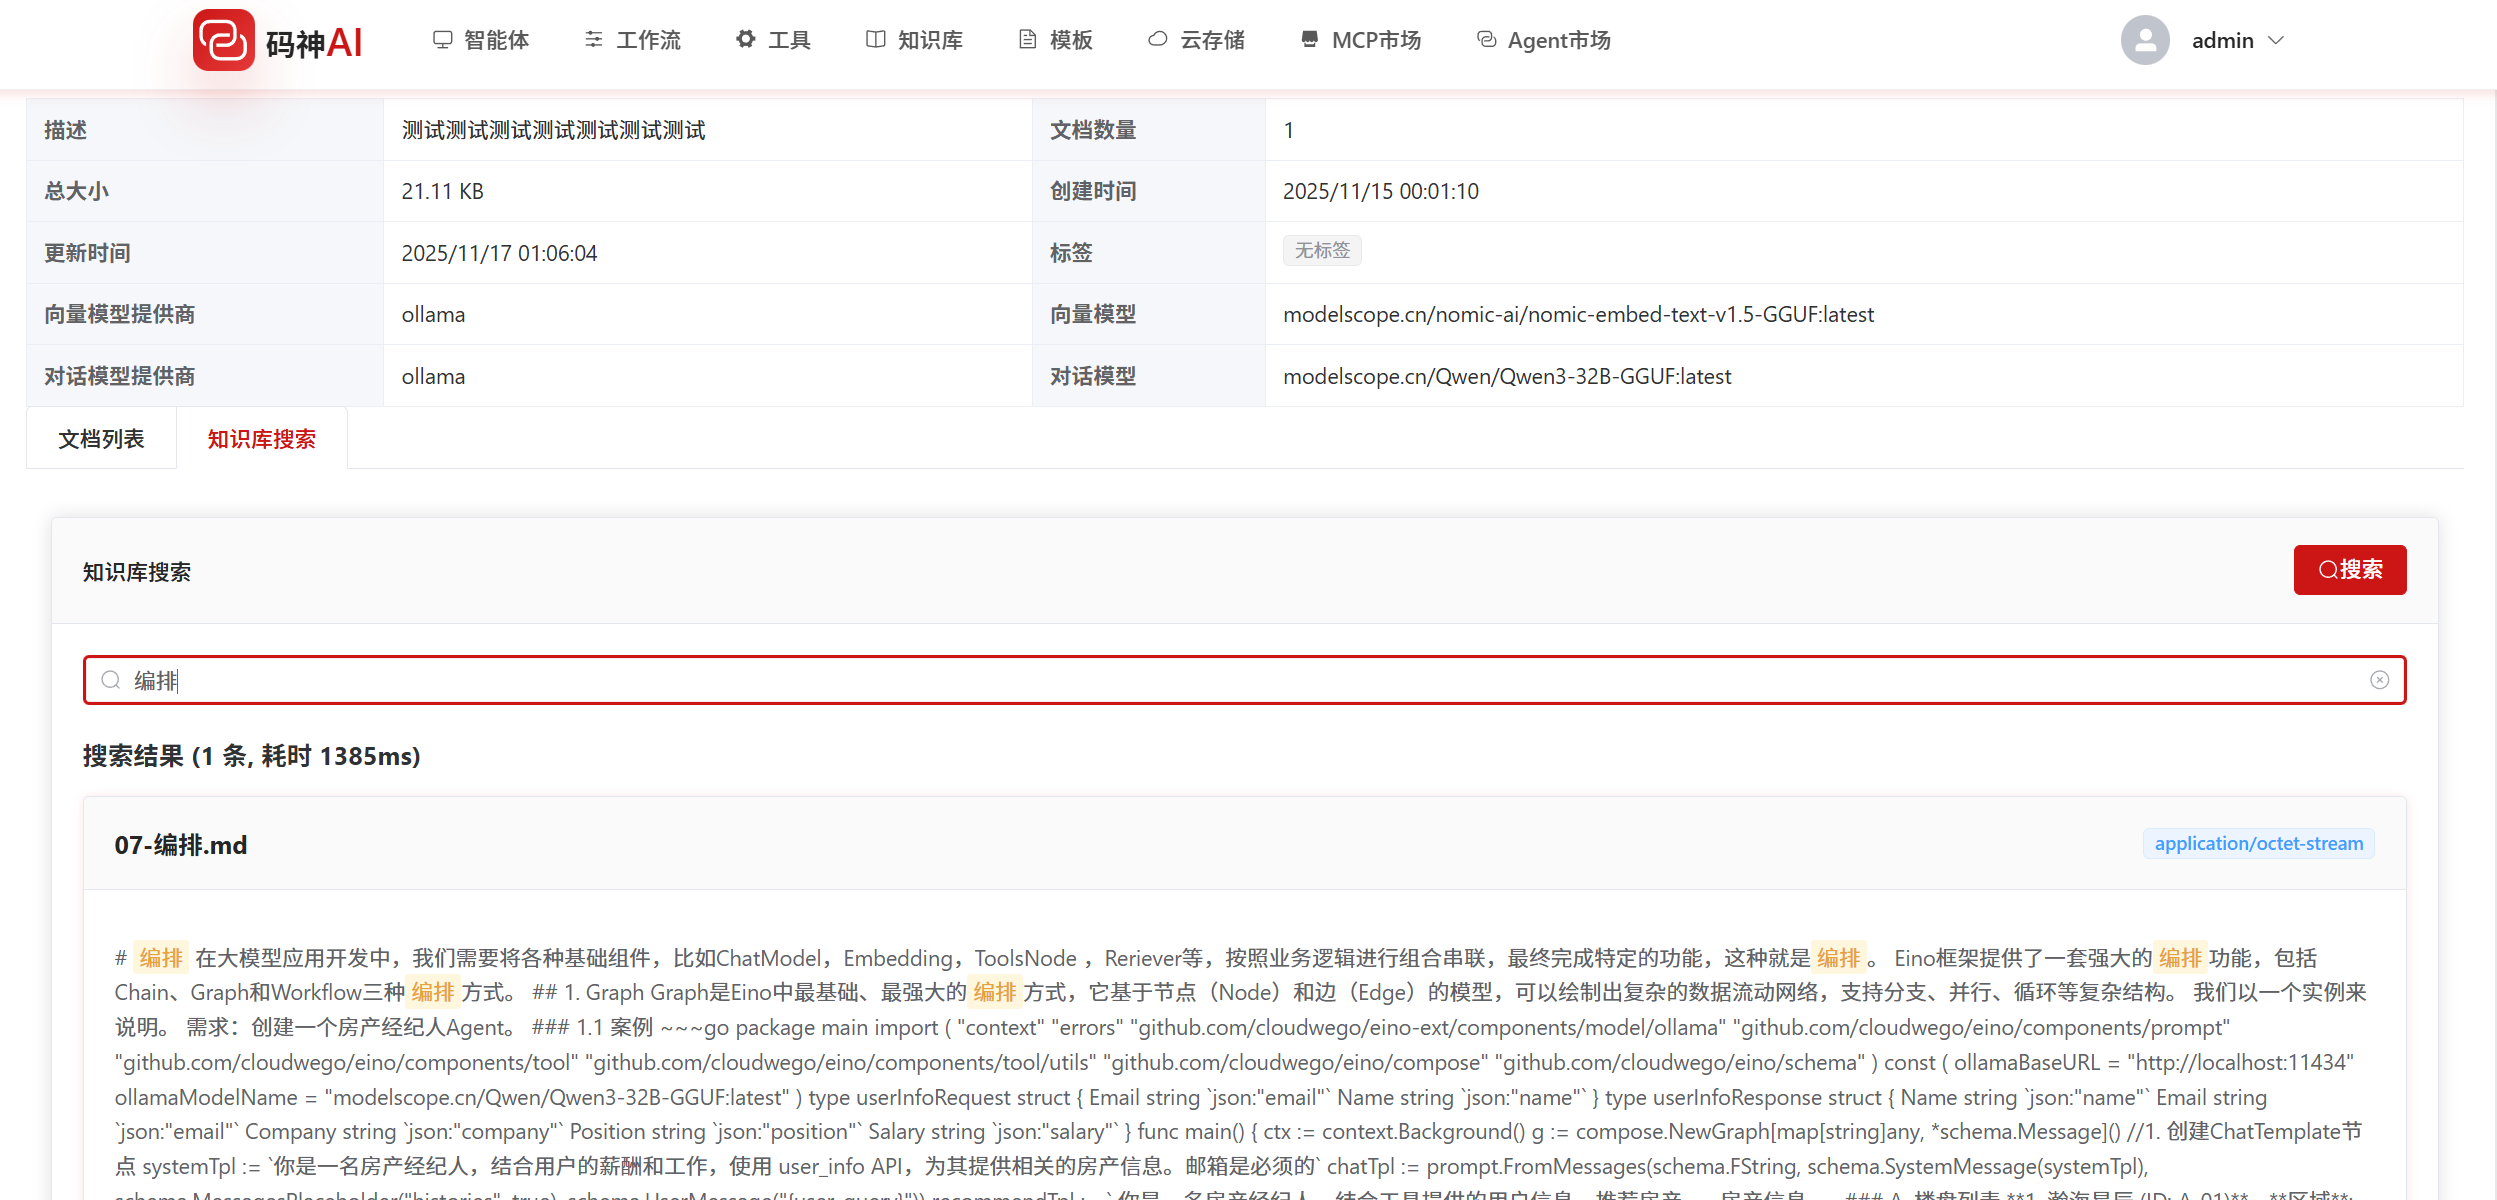Screen dimensions: 2497x1200
Task: Open the 知识库 book icon
Action: (x=875, y=39)
